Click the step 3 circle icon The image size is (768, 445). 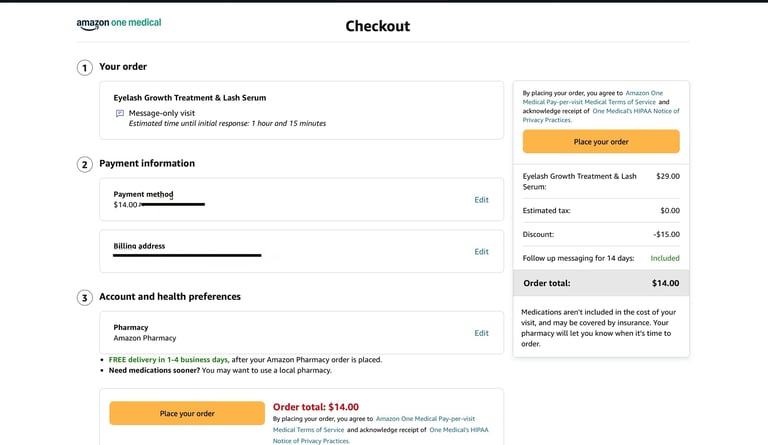pos(85,297)
